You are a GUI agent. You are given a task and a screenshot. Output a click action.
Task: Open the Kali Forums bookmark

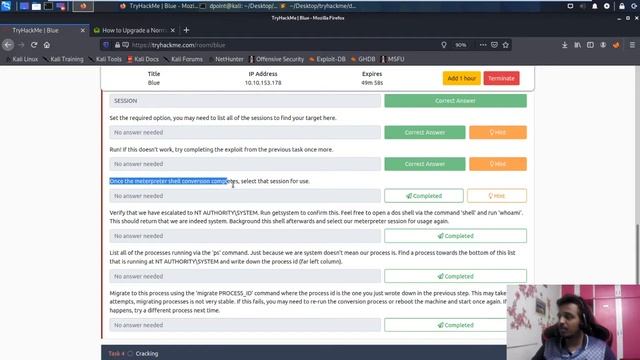183,59
